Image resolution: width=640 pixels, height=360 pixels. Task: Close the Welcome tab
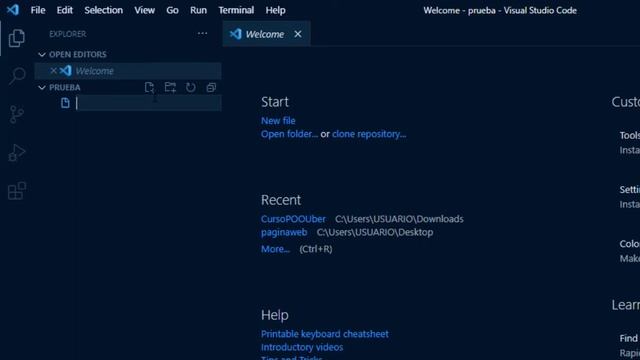(298, 34)
